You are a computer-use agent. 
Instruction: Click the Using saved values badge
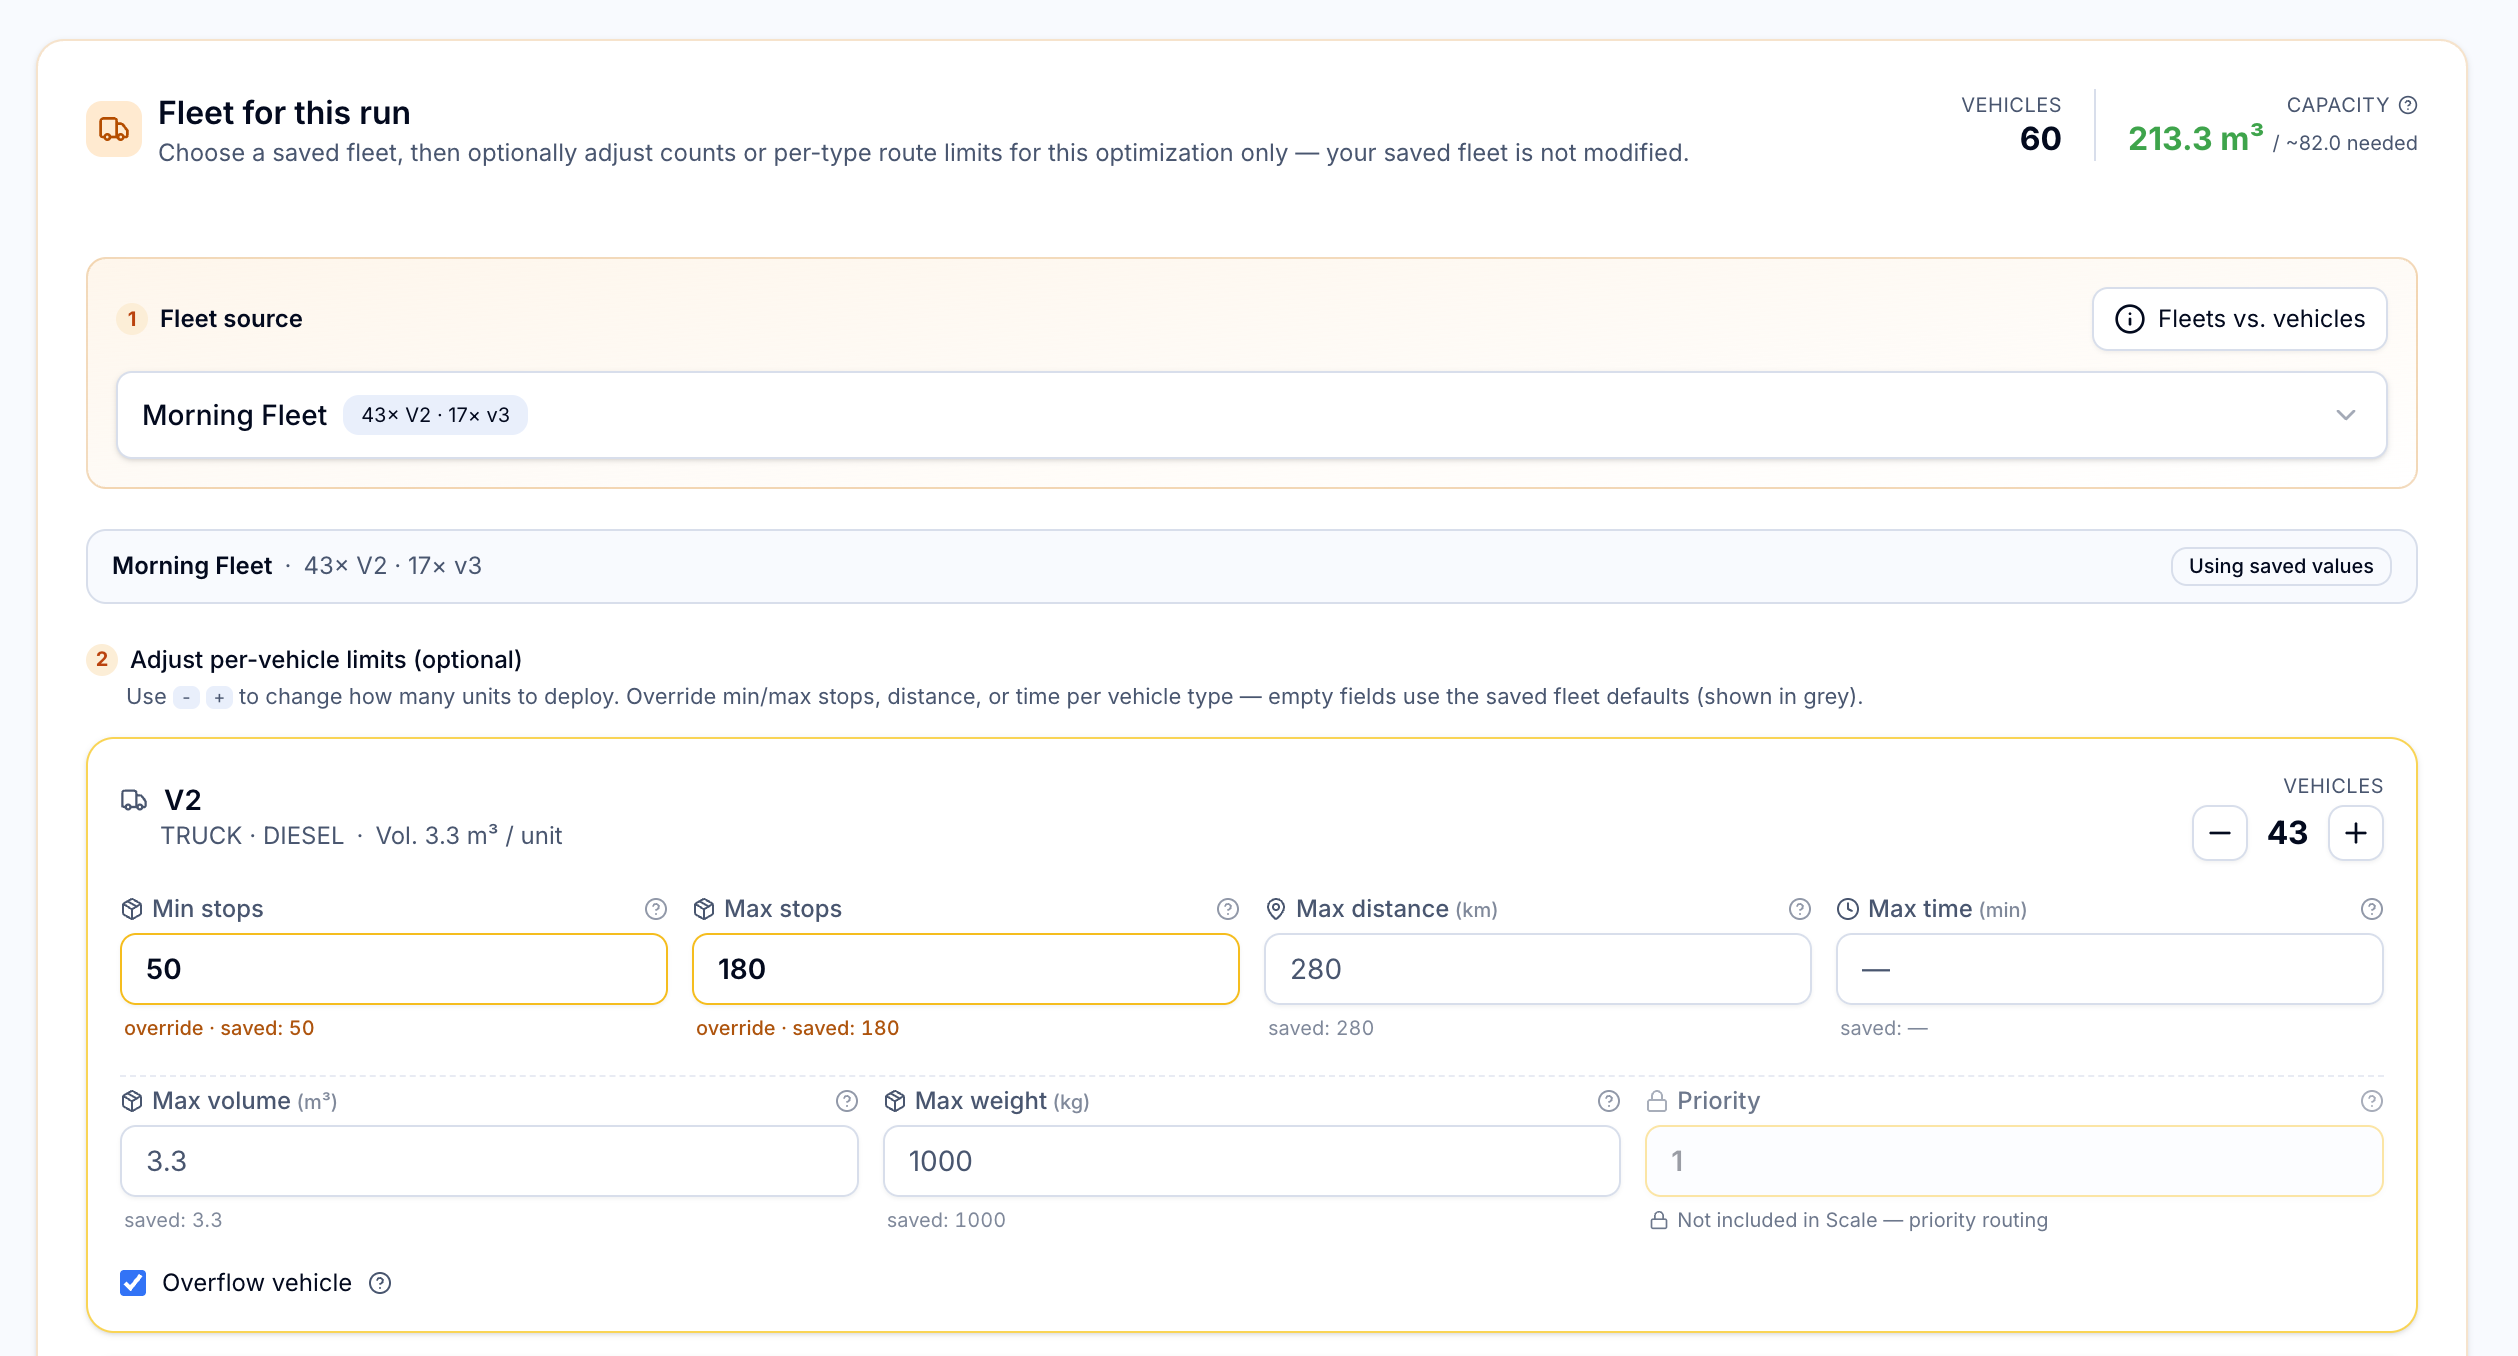click(x=2281, y=566)
